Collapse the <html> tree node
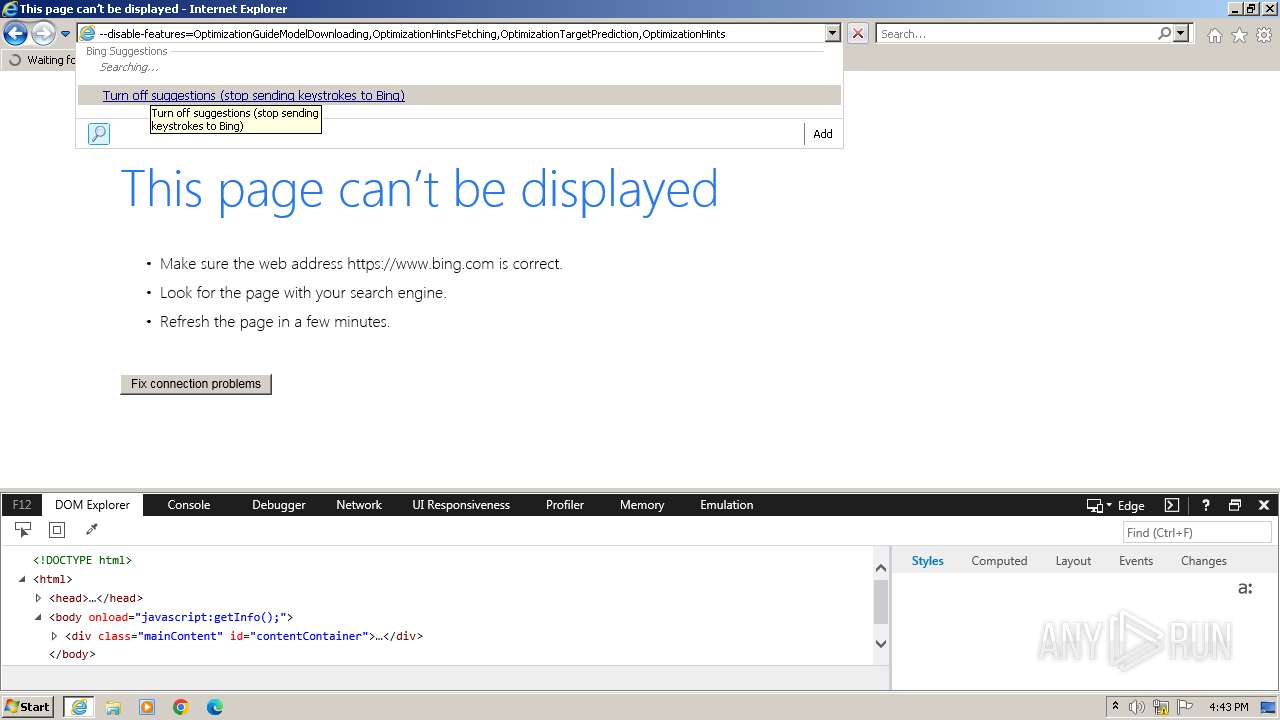Image resolution: width=1280 pixels, height=720 pixels. coord(22,579)
